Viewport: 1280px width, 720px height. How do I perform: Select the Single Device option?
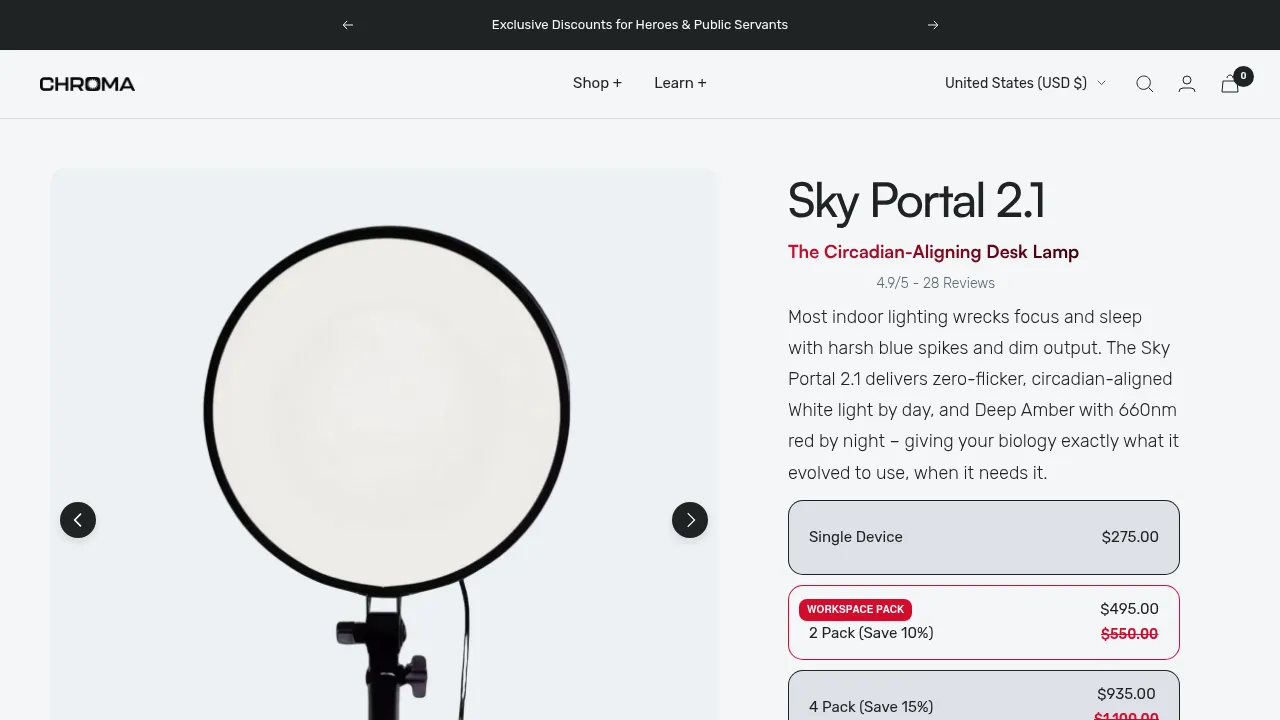click(984, 537)
